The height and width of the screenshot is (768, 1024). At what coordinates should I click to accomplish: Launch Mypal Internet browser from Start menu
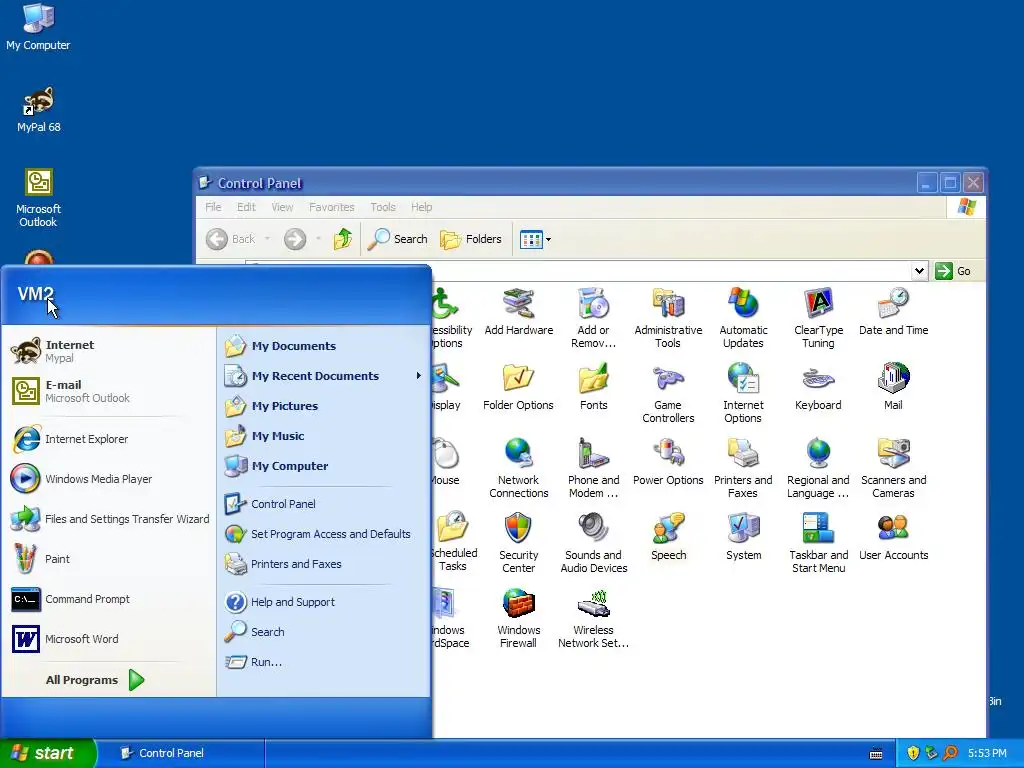[110, 351]
